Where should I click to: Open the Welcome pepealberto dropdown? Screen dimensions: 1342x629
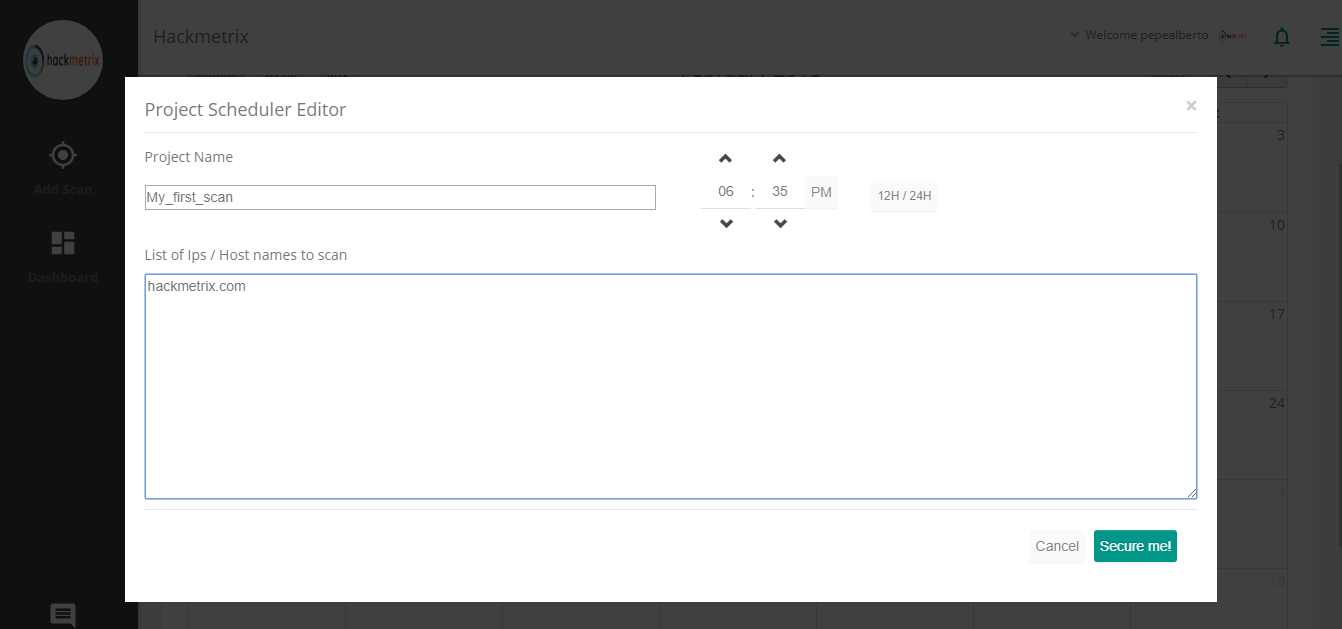(1139, 35)
